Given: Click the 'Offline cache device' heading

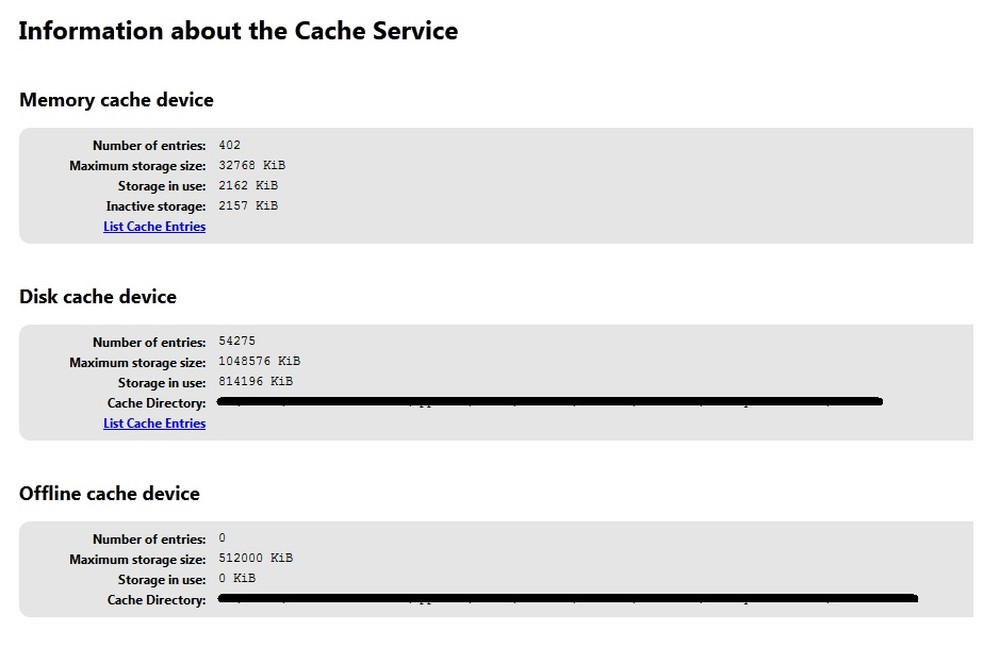Looking at the screenshot, I should [x=109, y=494].
